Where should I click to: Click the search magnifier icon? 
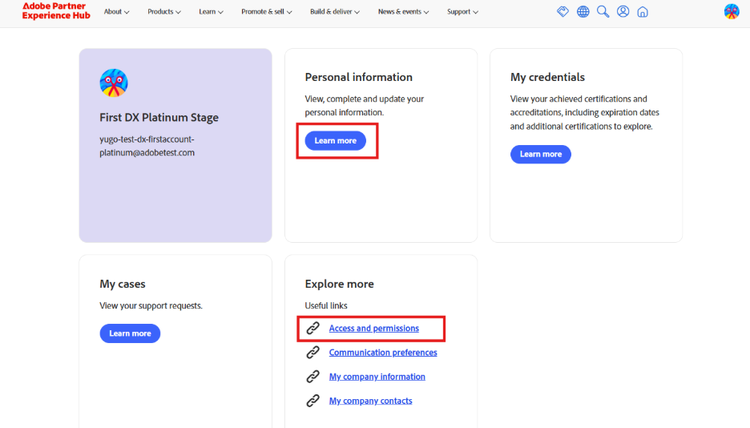pyautogui.click(x=603, y=12)
